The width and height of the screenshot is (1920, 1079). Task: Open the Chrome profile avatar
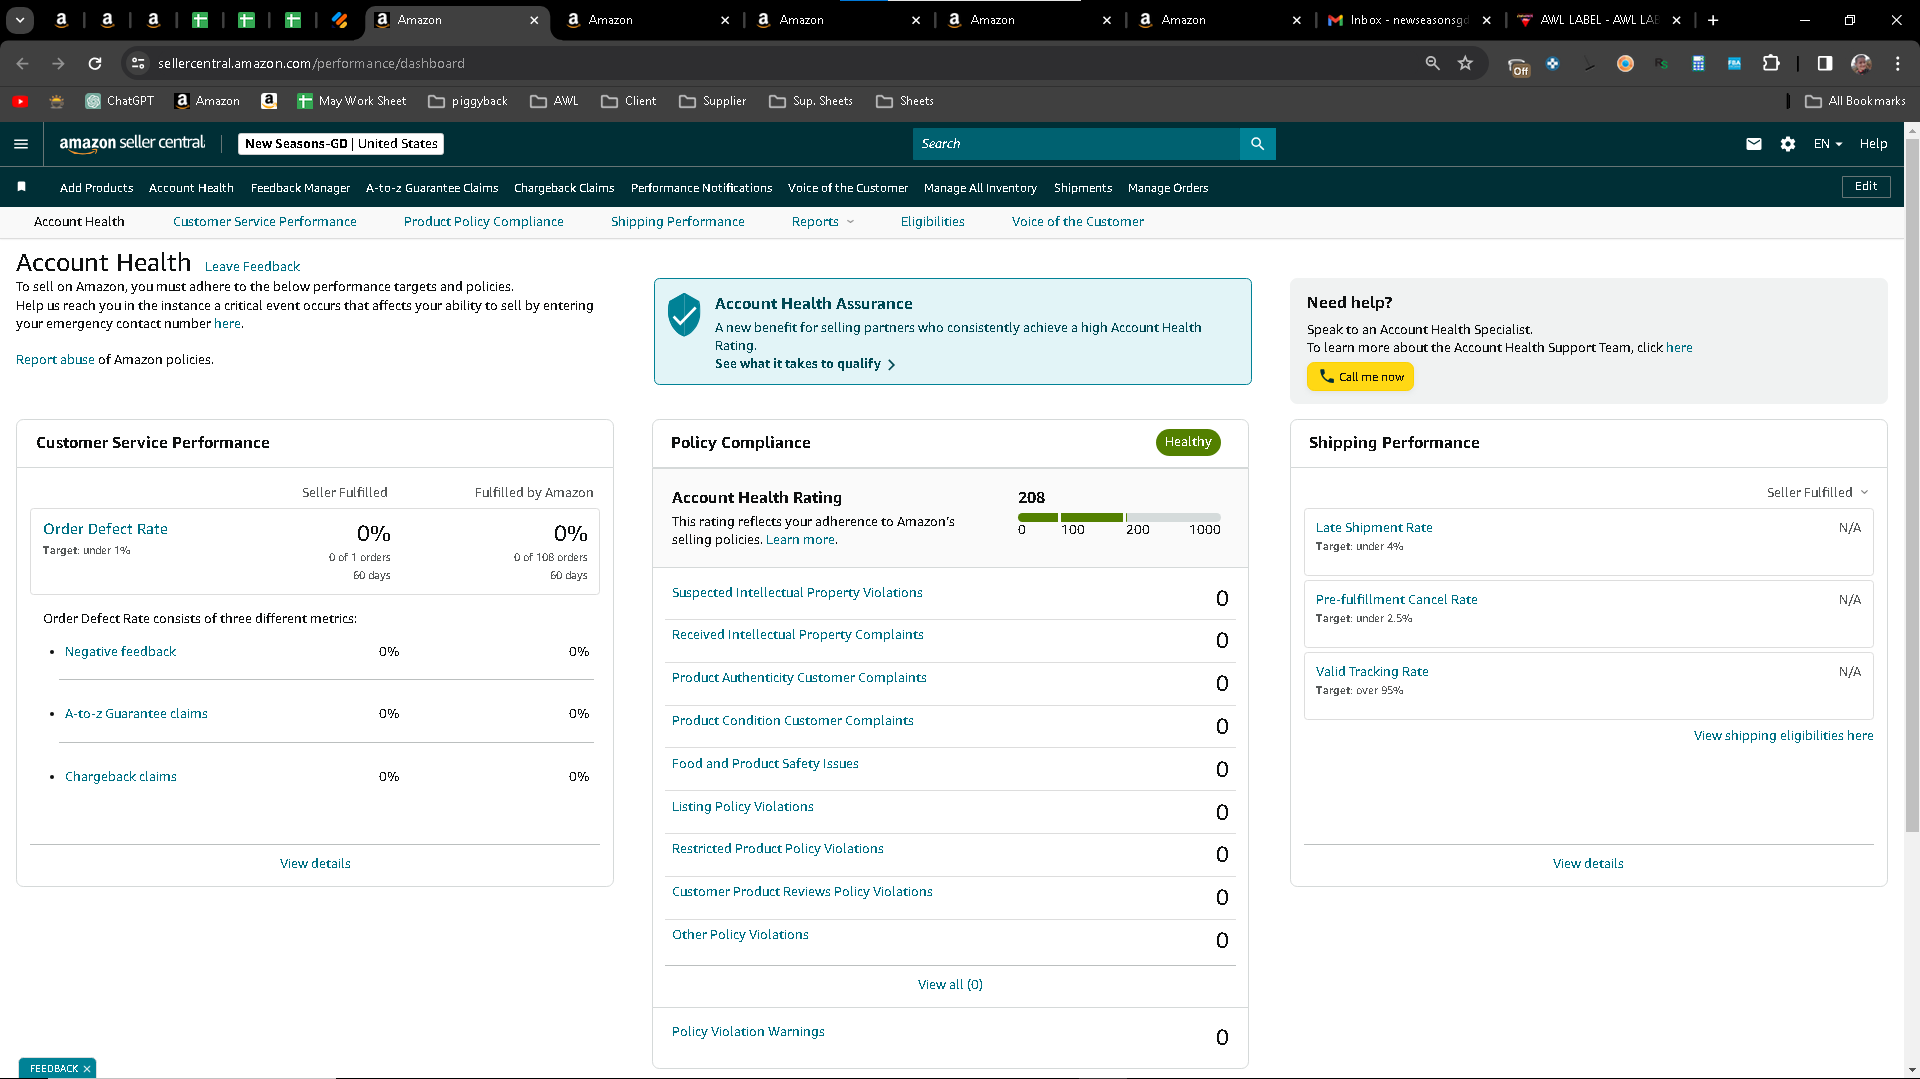[x=1861, y=63]
